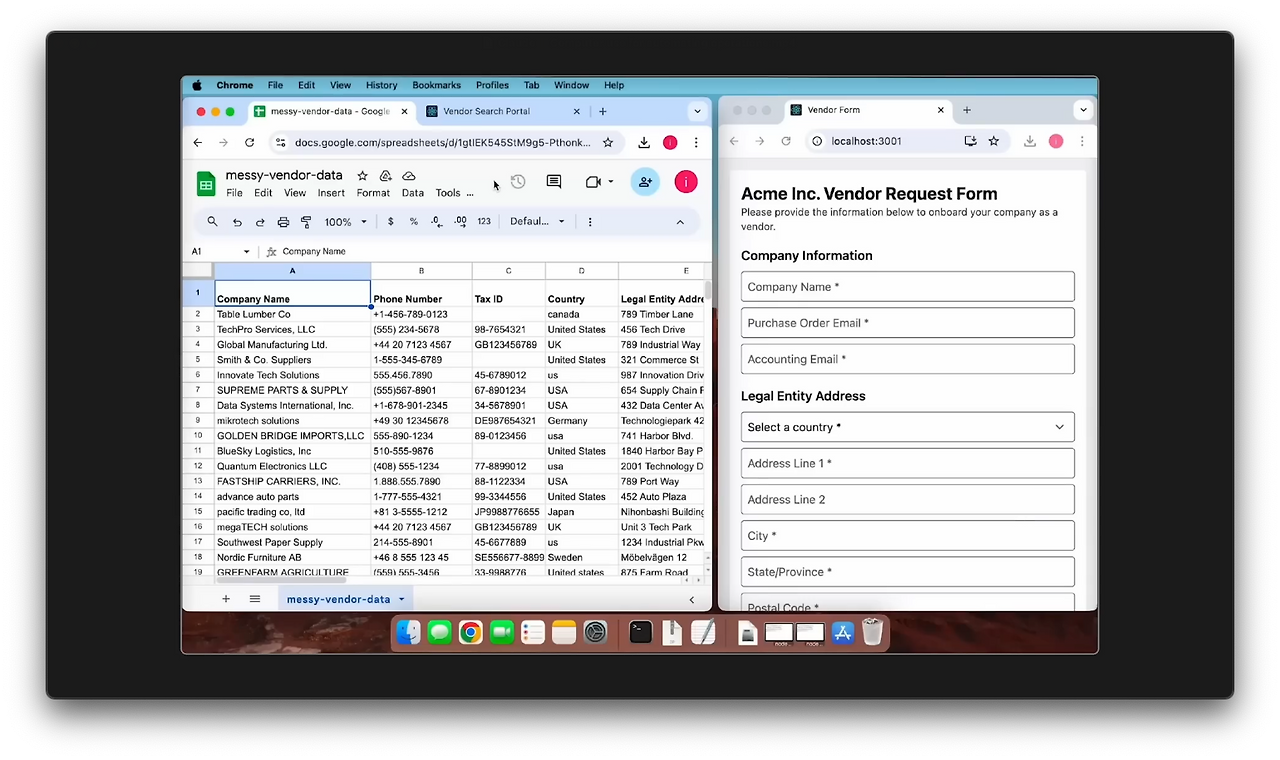Select cell containing Global Manufacturing Ltd.

(x=293, y=345)
